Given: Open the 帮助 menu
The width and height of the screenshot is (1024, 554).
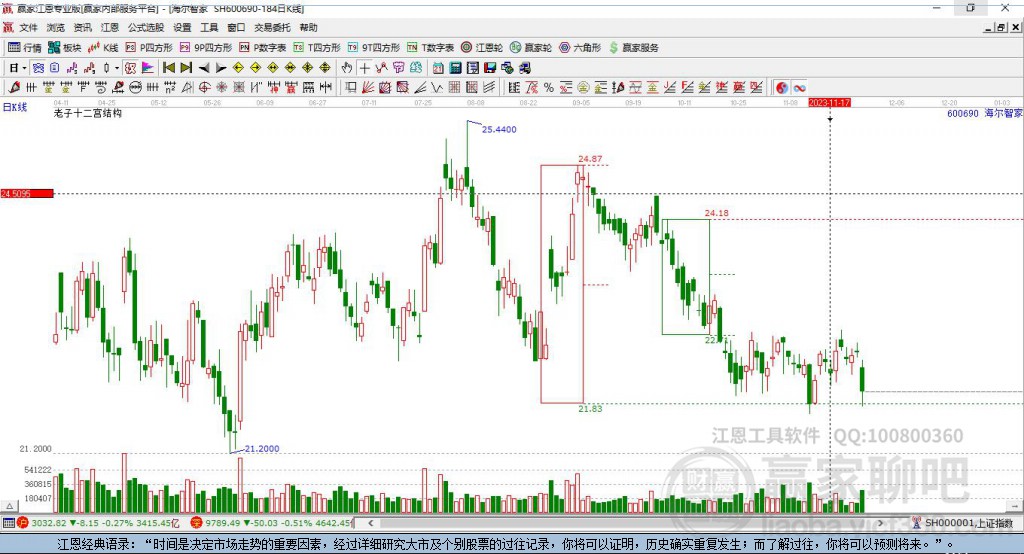Looking at the screenshot, I should click(x=308, y=27).
